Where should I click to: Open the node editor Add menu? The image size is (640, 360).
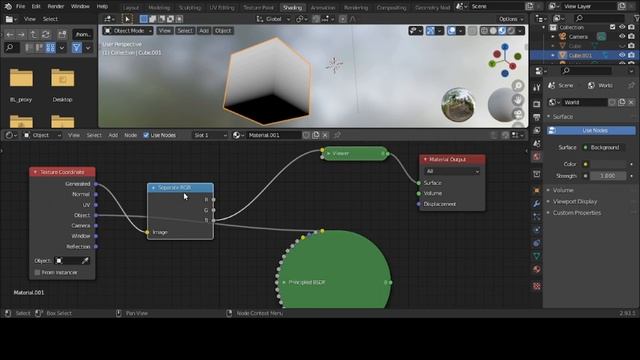[x=113, y=135]
